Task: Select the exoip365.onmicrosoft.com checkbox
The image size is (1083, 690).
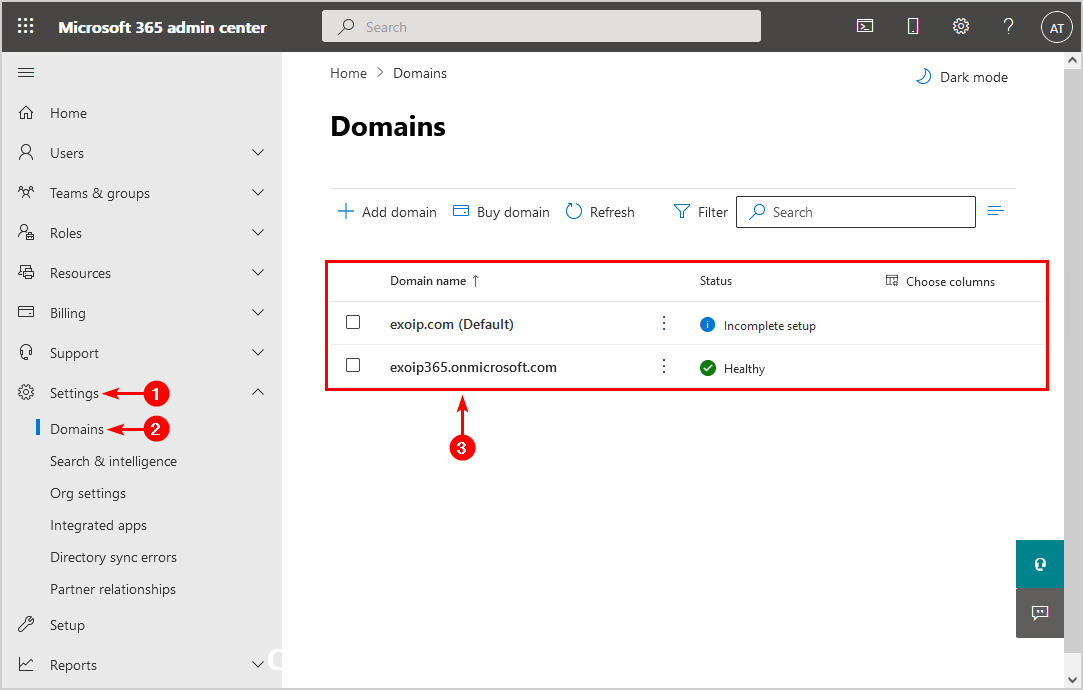Action: coord(353,365)
